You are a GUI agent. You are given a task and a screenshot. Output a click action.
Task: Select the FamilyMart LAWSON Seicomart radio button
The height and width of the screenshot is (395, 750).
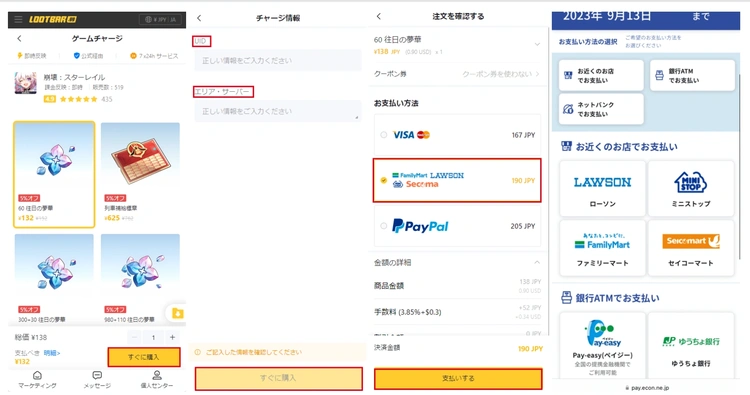(x=384, y=180)
